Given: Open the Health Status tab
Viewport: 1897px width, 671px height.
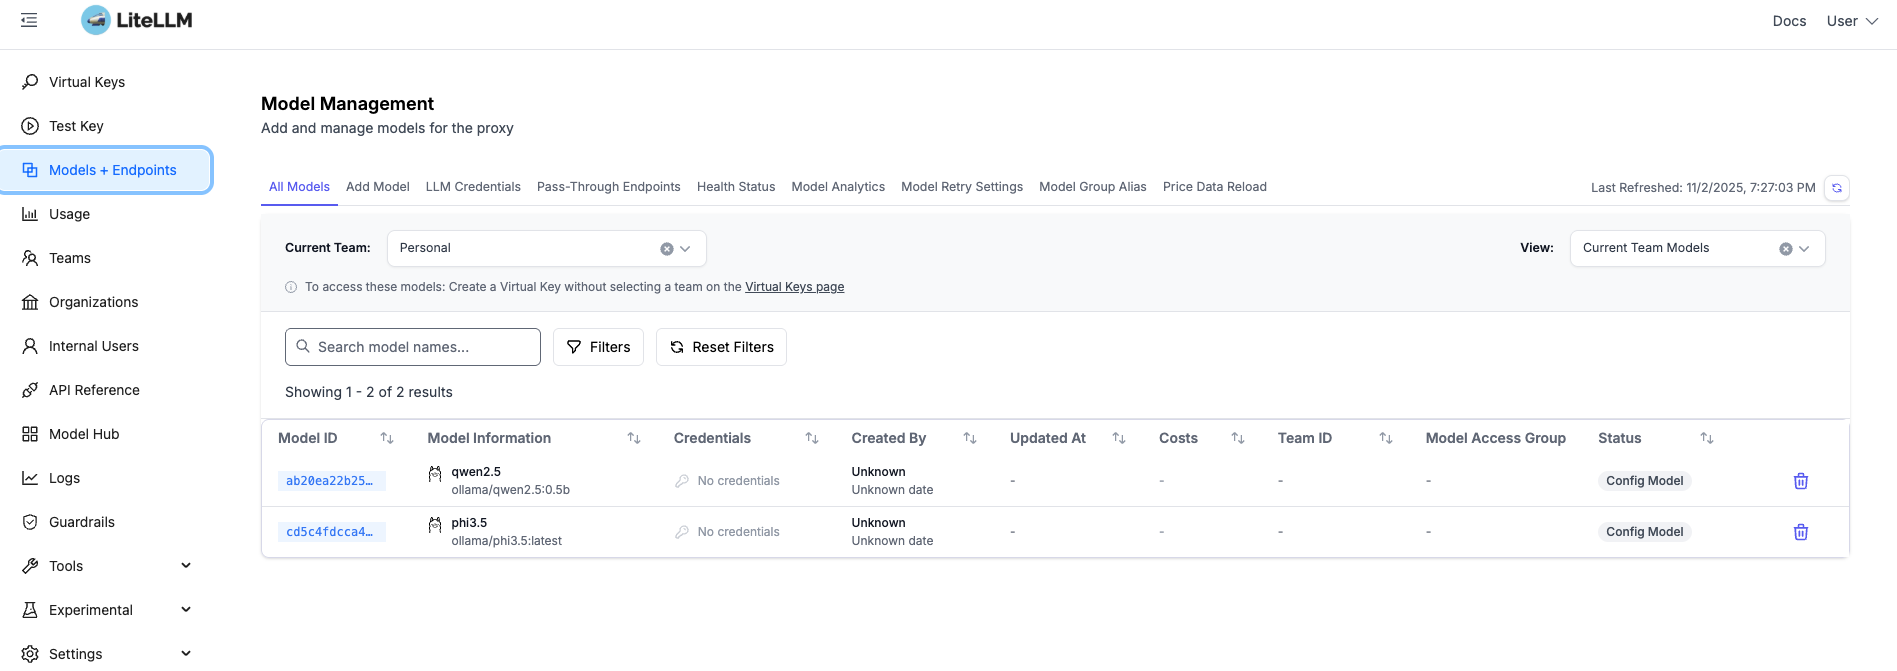Looking at the screenshot, I should tap(735, 187).
